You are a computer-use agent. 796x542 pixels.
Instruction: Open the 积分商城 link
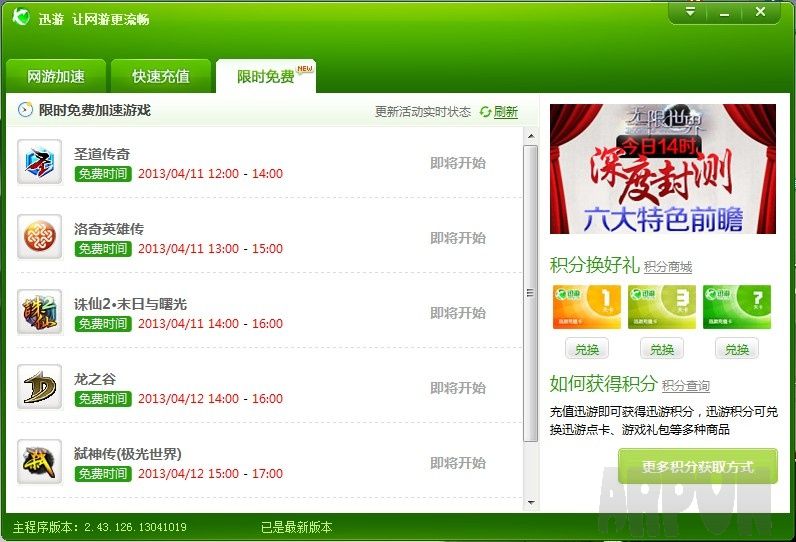point(668,267)
